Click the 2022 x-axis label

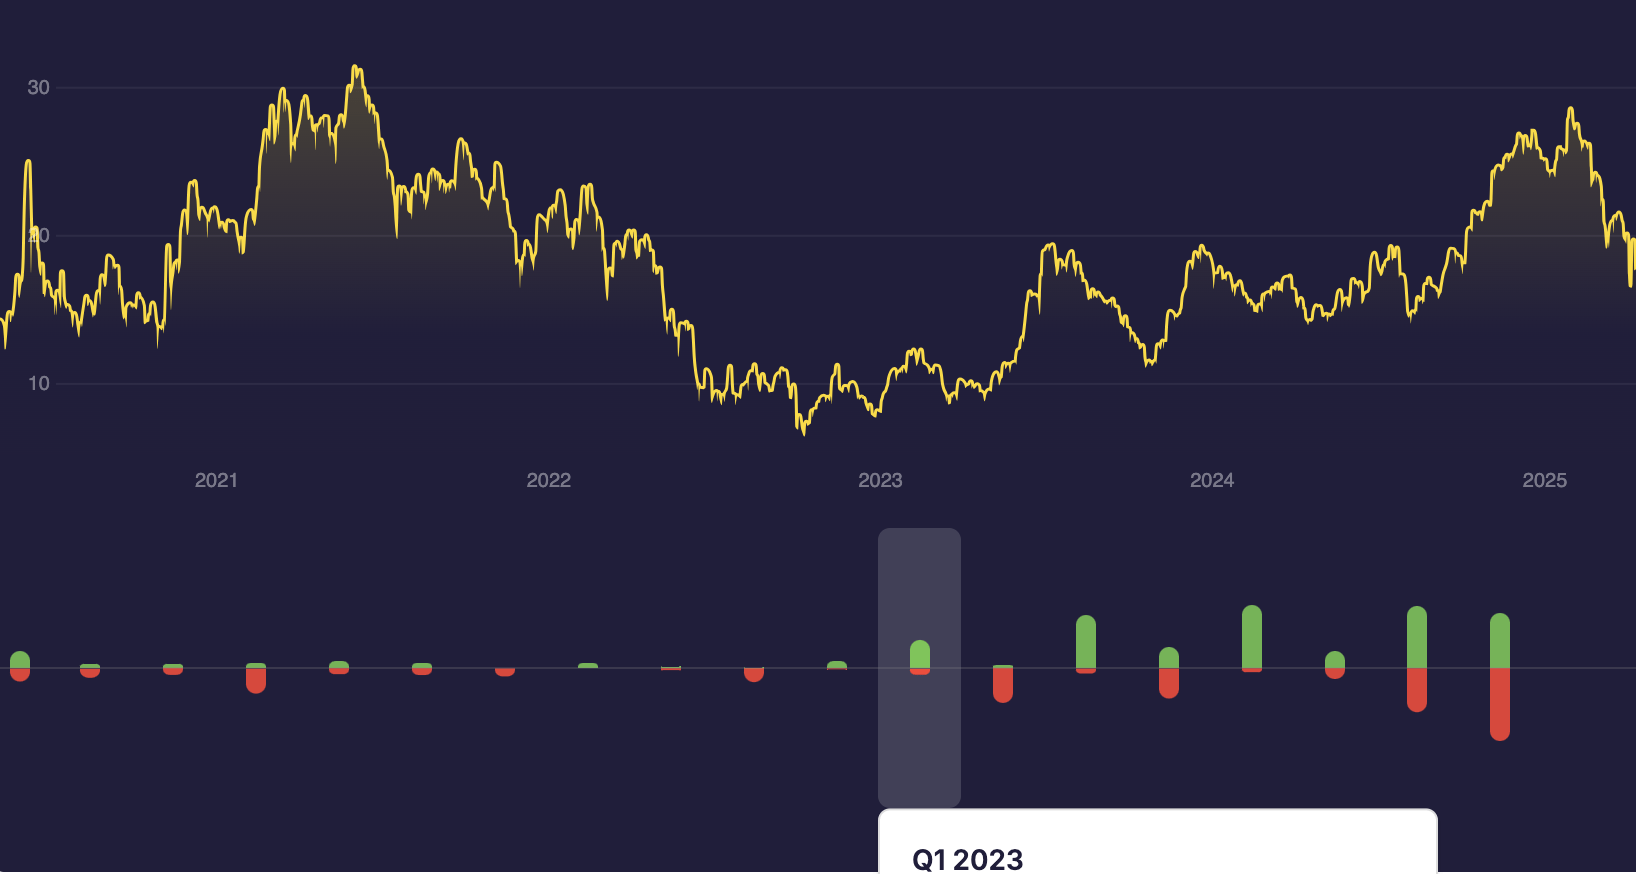coord(548,481)
